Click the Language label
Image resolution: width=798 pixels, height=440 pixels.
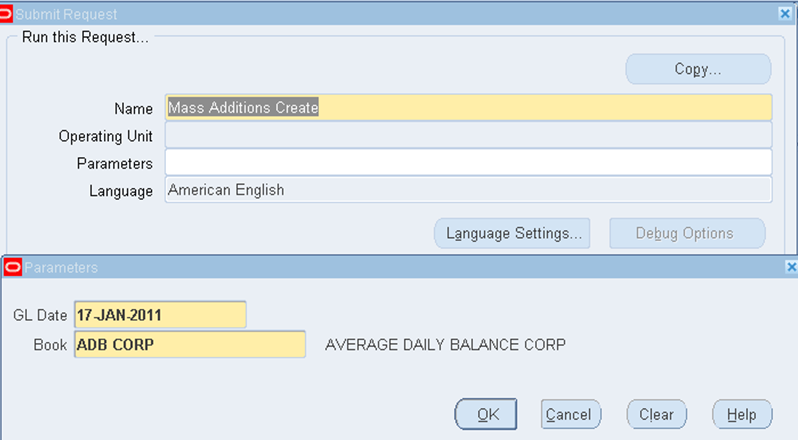pyautogui.click(x=121, y=191)
